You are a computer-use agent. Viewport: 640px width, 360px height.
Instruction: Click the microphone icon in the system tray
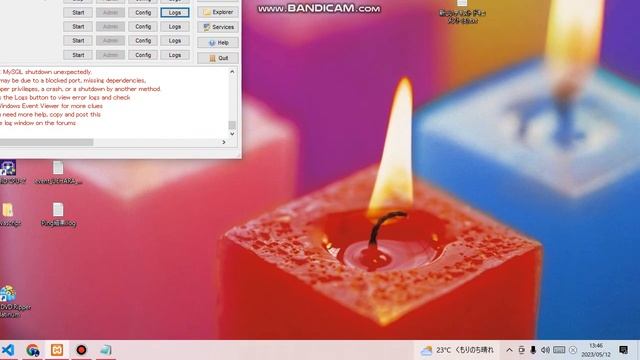[x=533, y=350]
